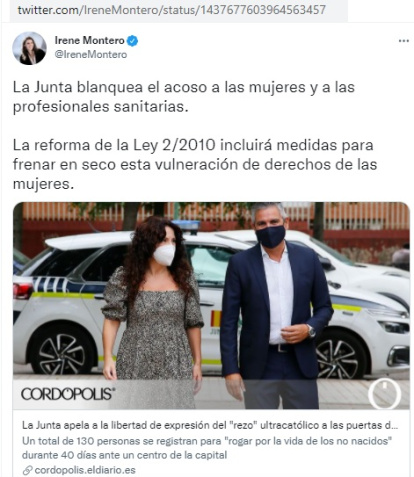Focus the twitter.com address bar
Viewport: 414px width, 477px height.
tap(179, 10)
